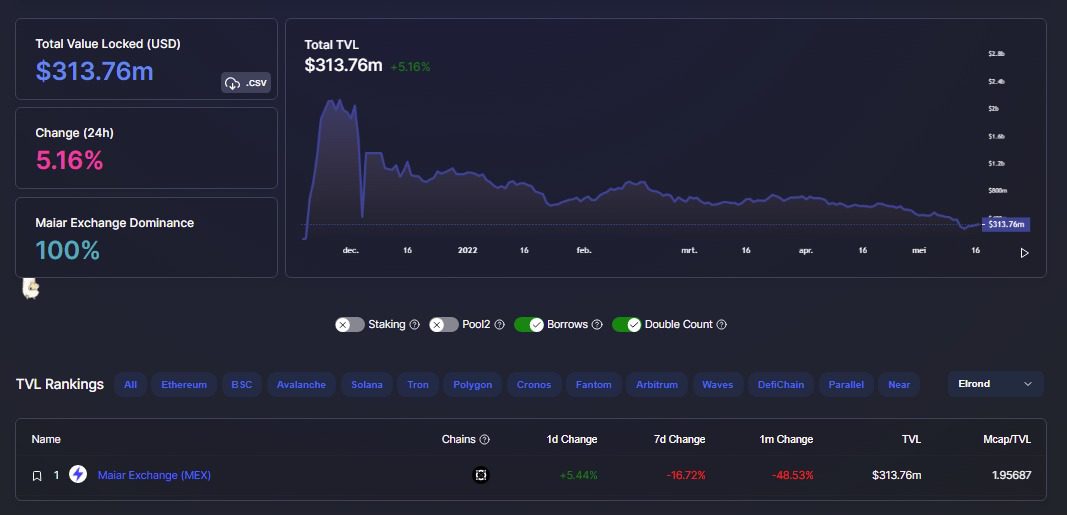Expand the Elrond chain dropdown
Image resolution: width=1067 pixels, height=515 pixels.
pyautogui.click(x=996, y=384)
